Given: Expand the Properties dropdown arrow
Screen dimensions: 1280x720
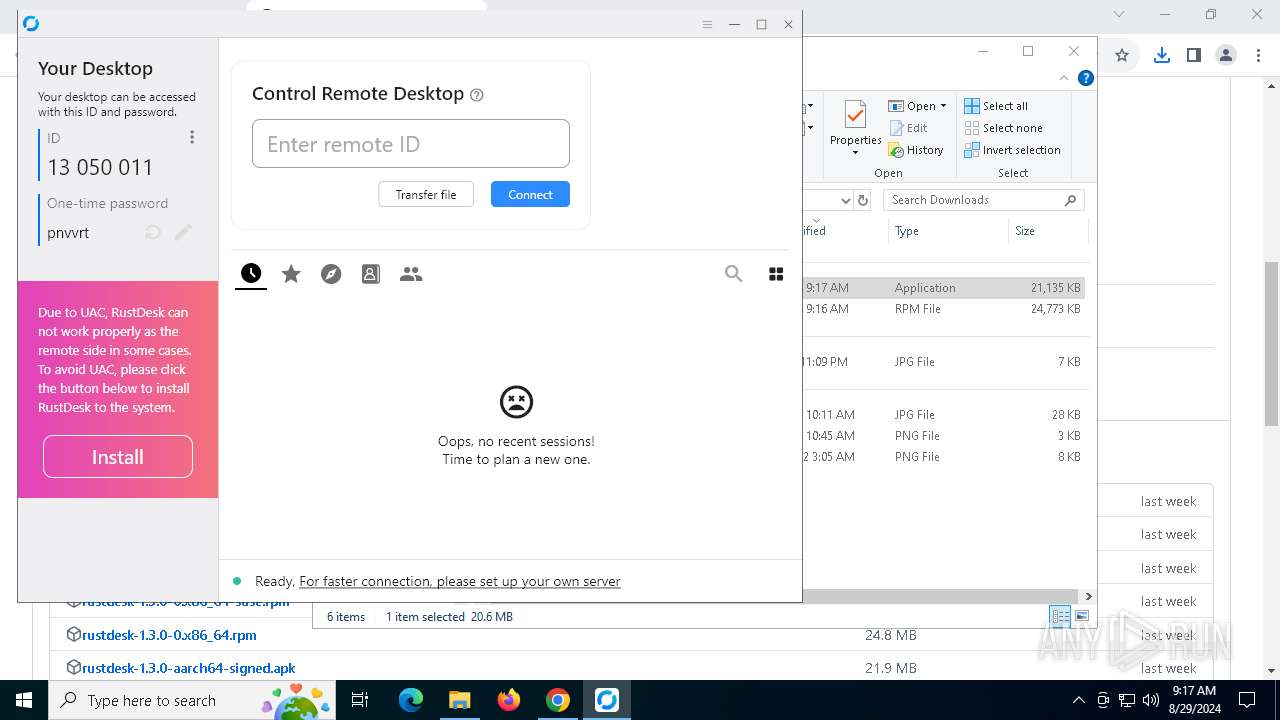Looking at the screenshot, I should coord(855,153).
